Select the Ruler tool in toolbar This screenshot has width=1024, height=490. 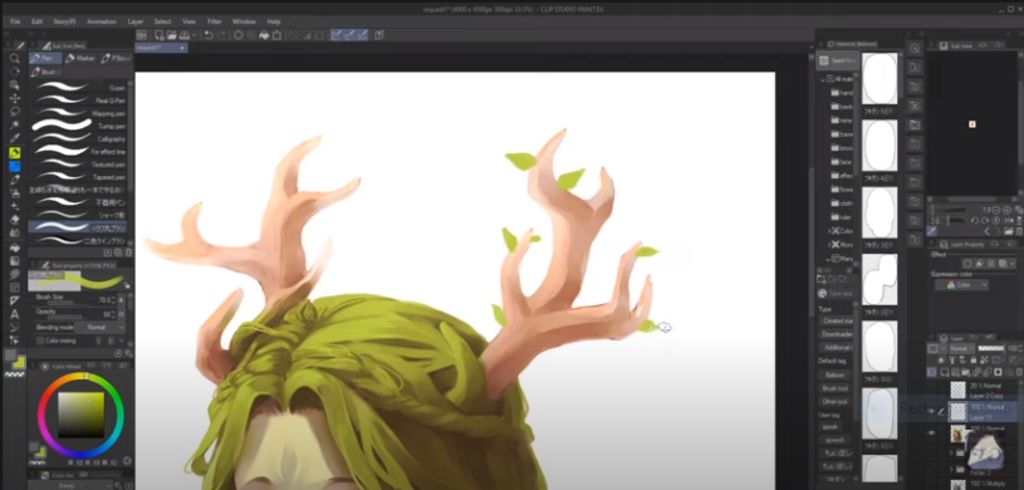point(14,301)
